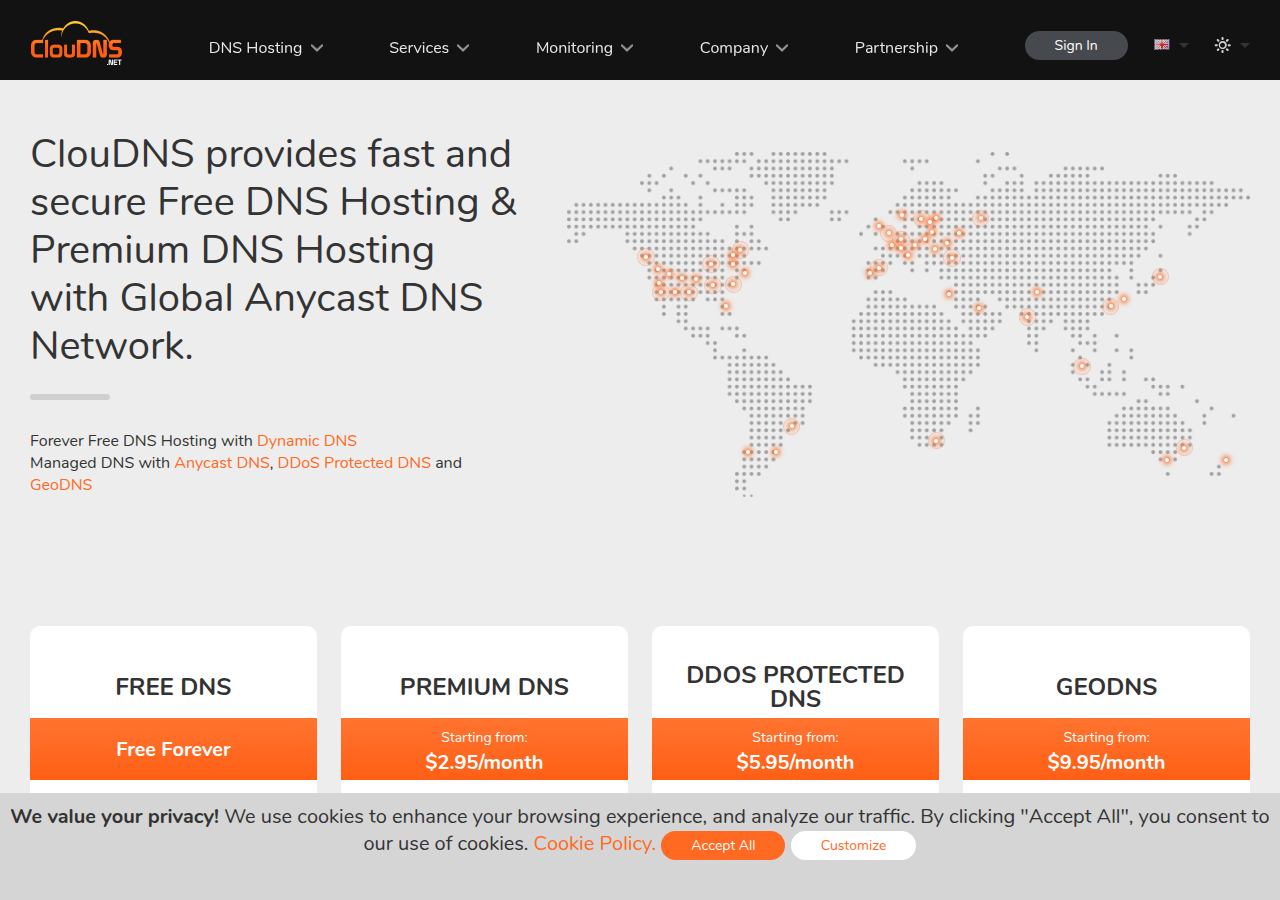Screen dimensions: 1280x900
Task: Open the language flag selector
Action: [x=1162, y=45]
